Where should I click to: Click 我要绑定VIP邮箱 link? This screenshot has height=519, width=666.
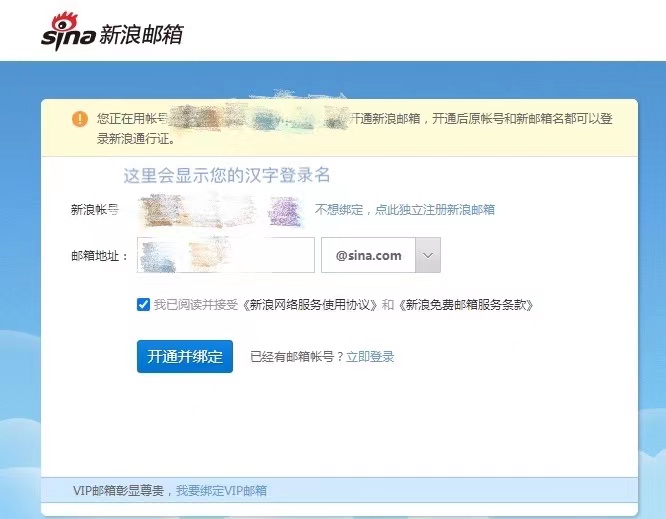[x=221, y=491]
